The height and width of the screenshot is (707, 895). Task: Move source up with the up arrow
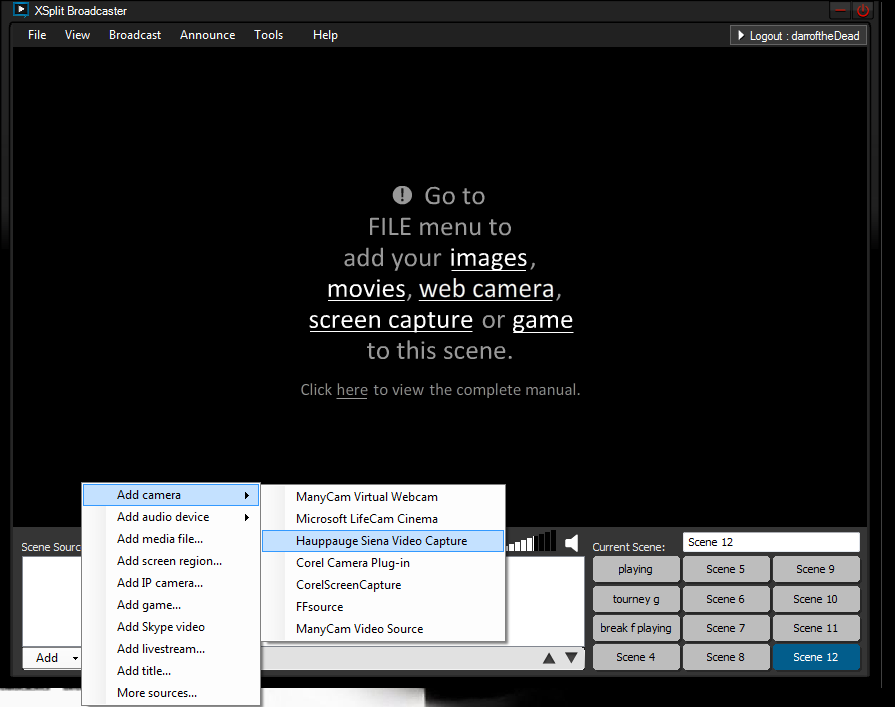click(x=549, y=658)
